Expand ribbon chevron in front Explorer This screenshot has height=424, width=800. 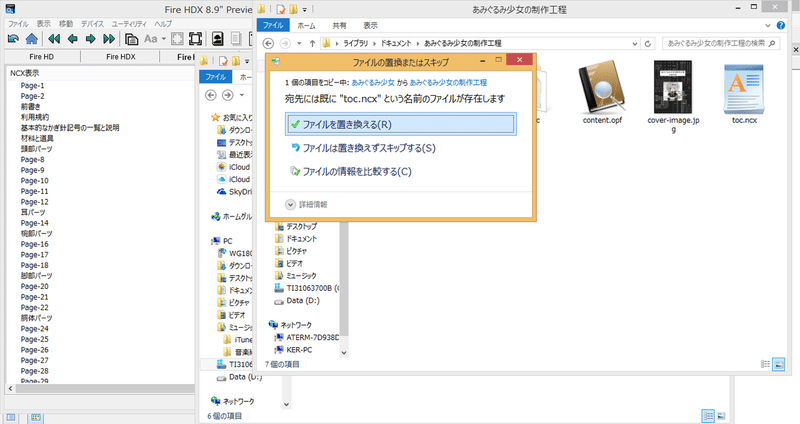[768, 25]
